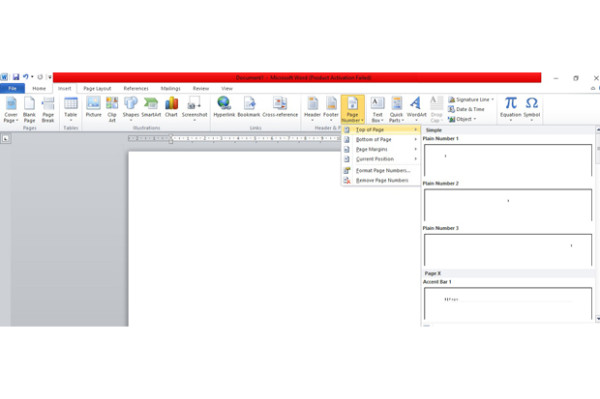Insert a Text Box
The height and width of the screenshot is (399, 600).
pyautogui.click(x=377, y=109)
